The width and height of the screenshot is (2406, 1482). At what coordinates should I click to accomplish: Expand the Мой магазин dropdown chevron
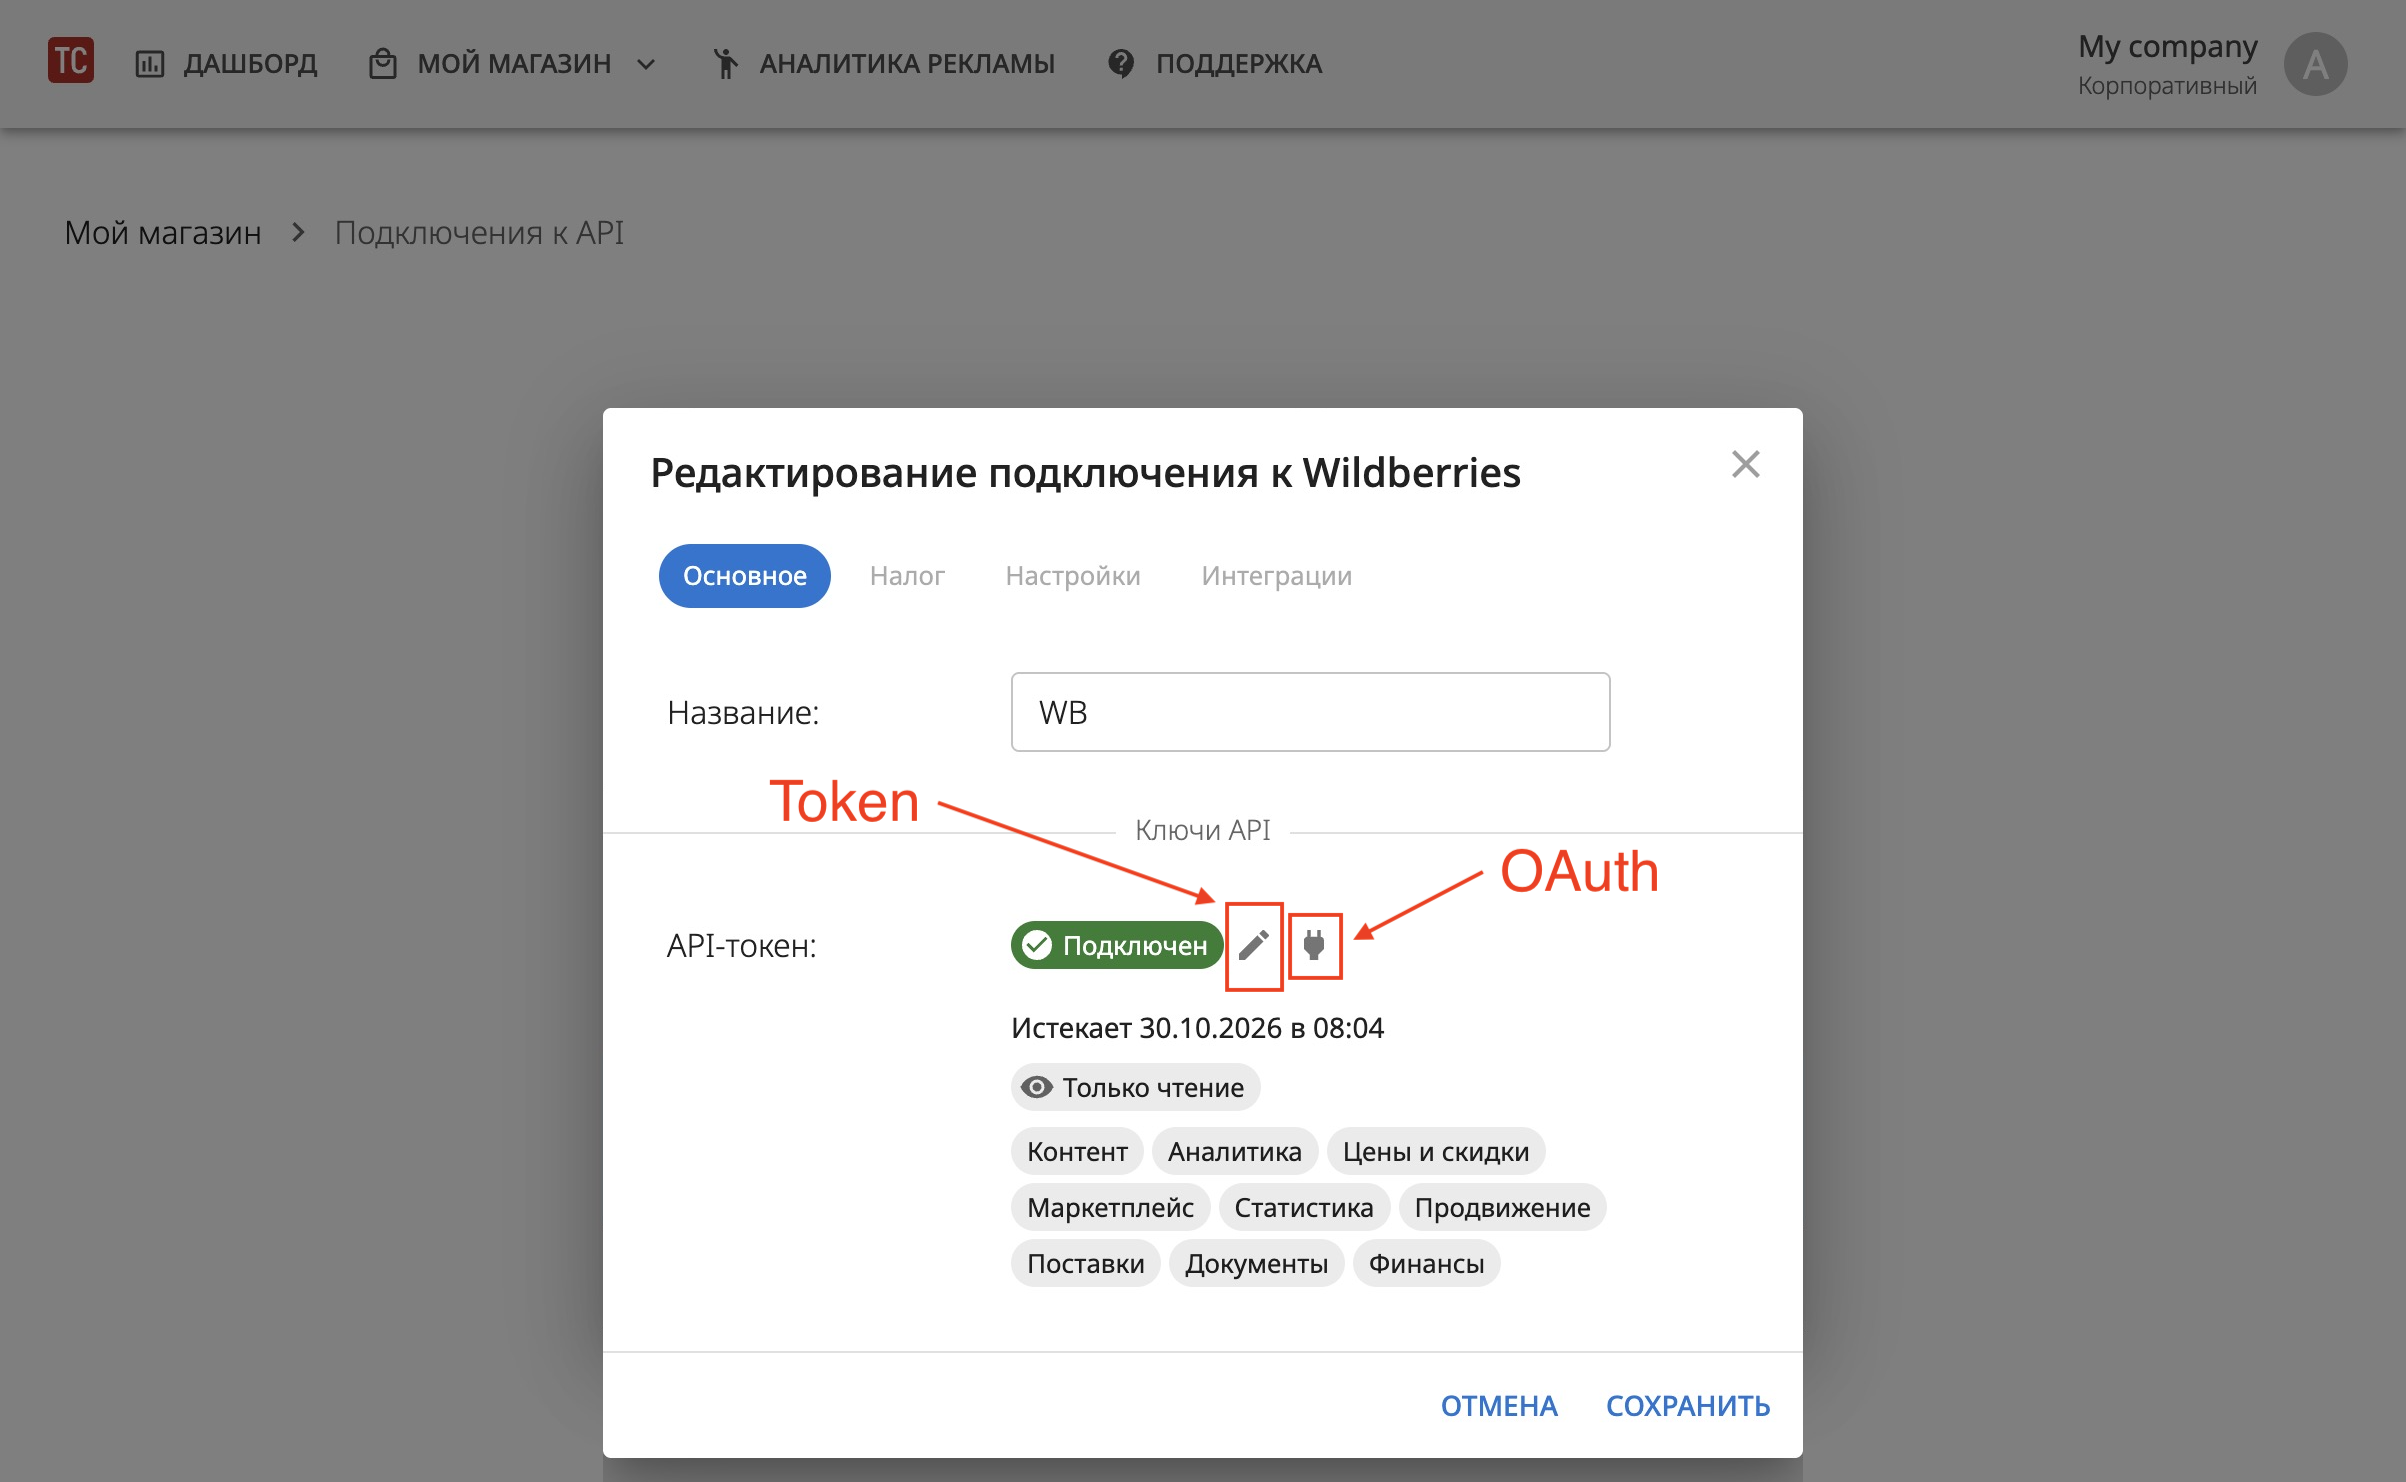pyautogui.click(x=646, y=65)
